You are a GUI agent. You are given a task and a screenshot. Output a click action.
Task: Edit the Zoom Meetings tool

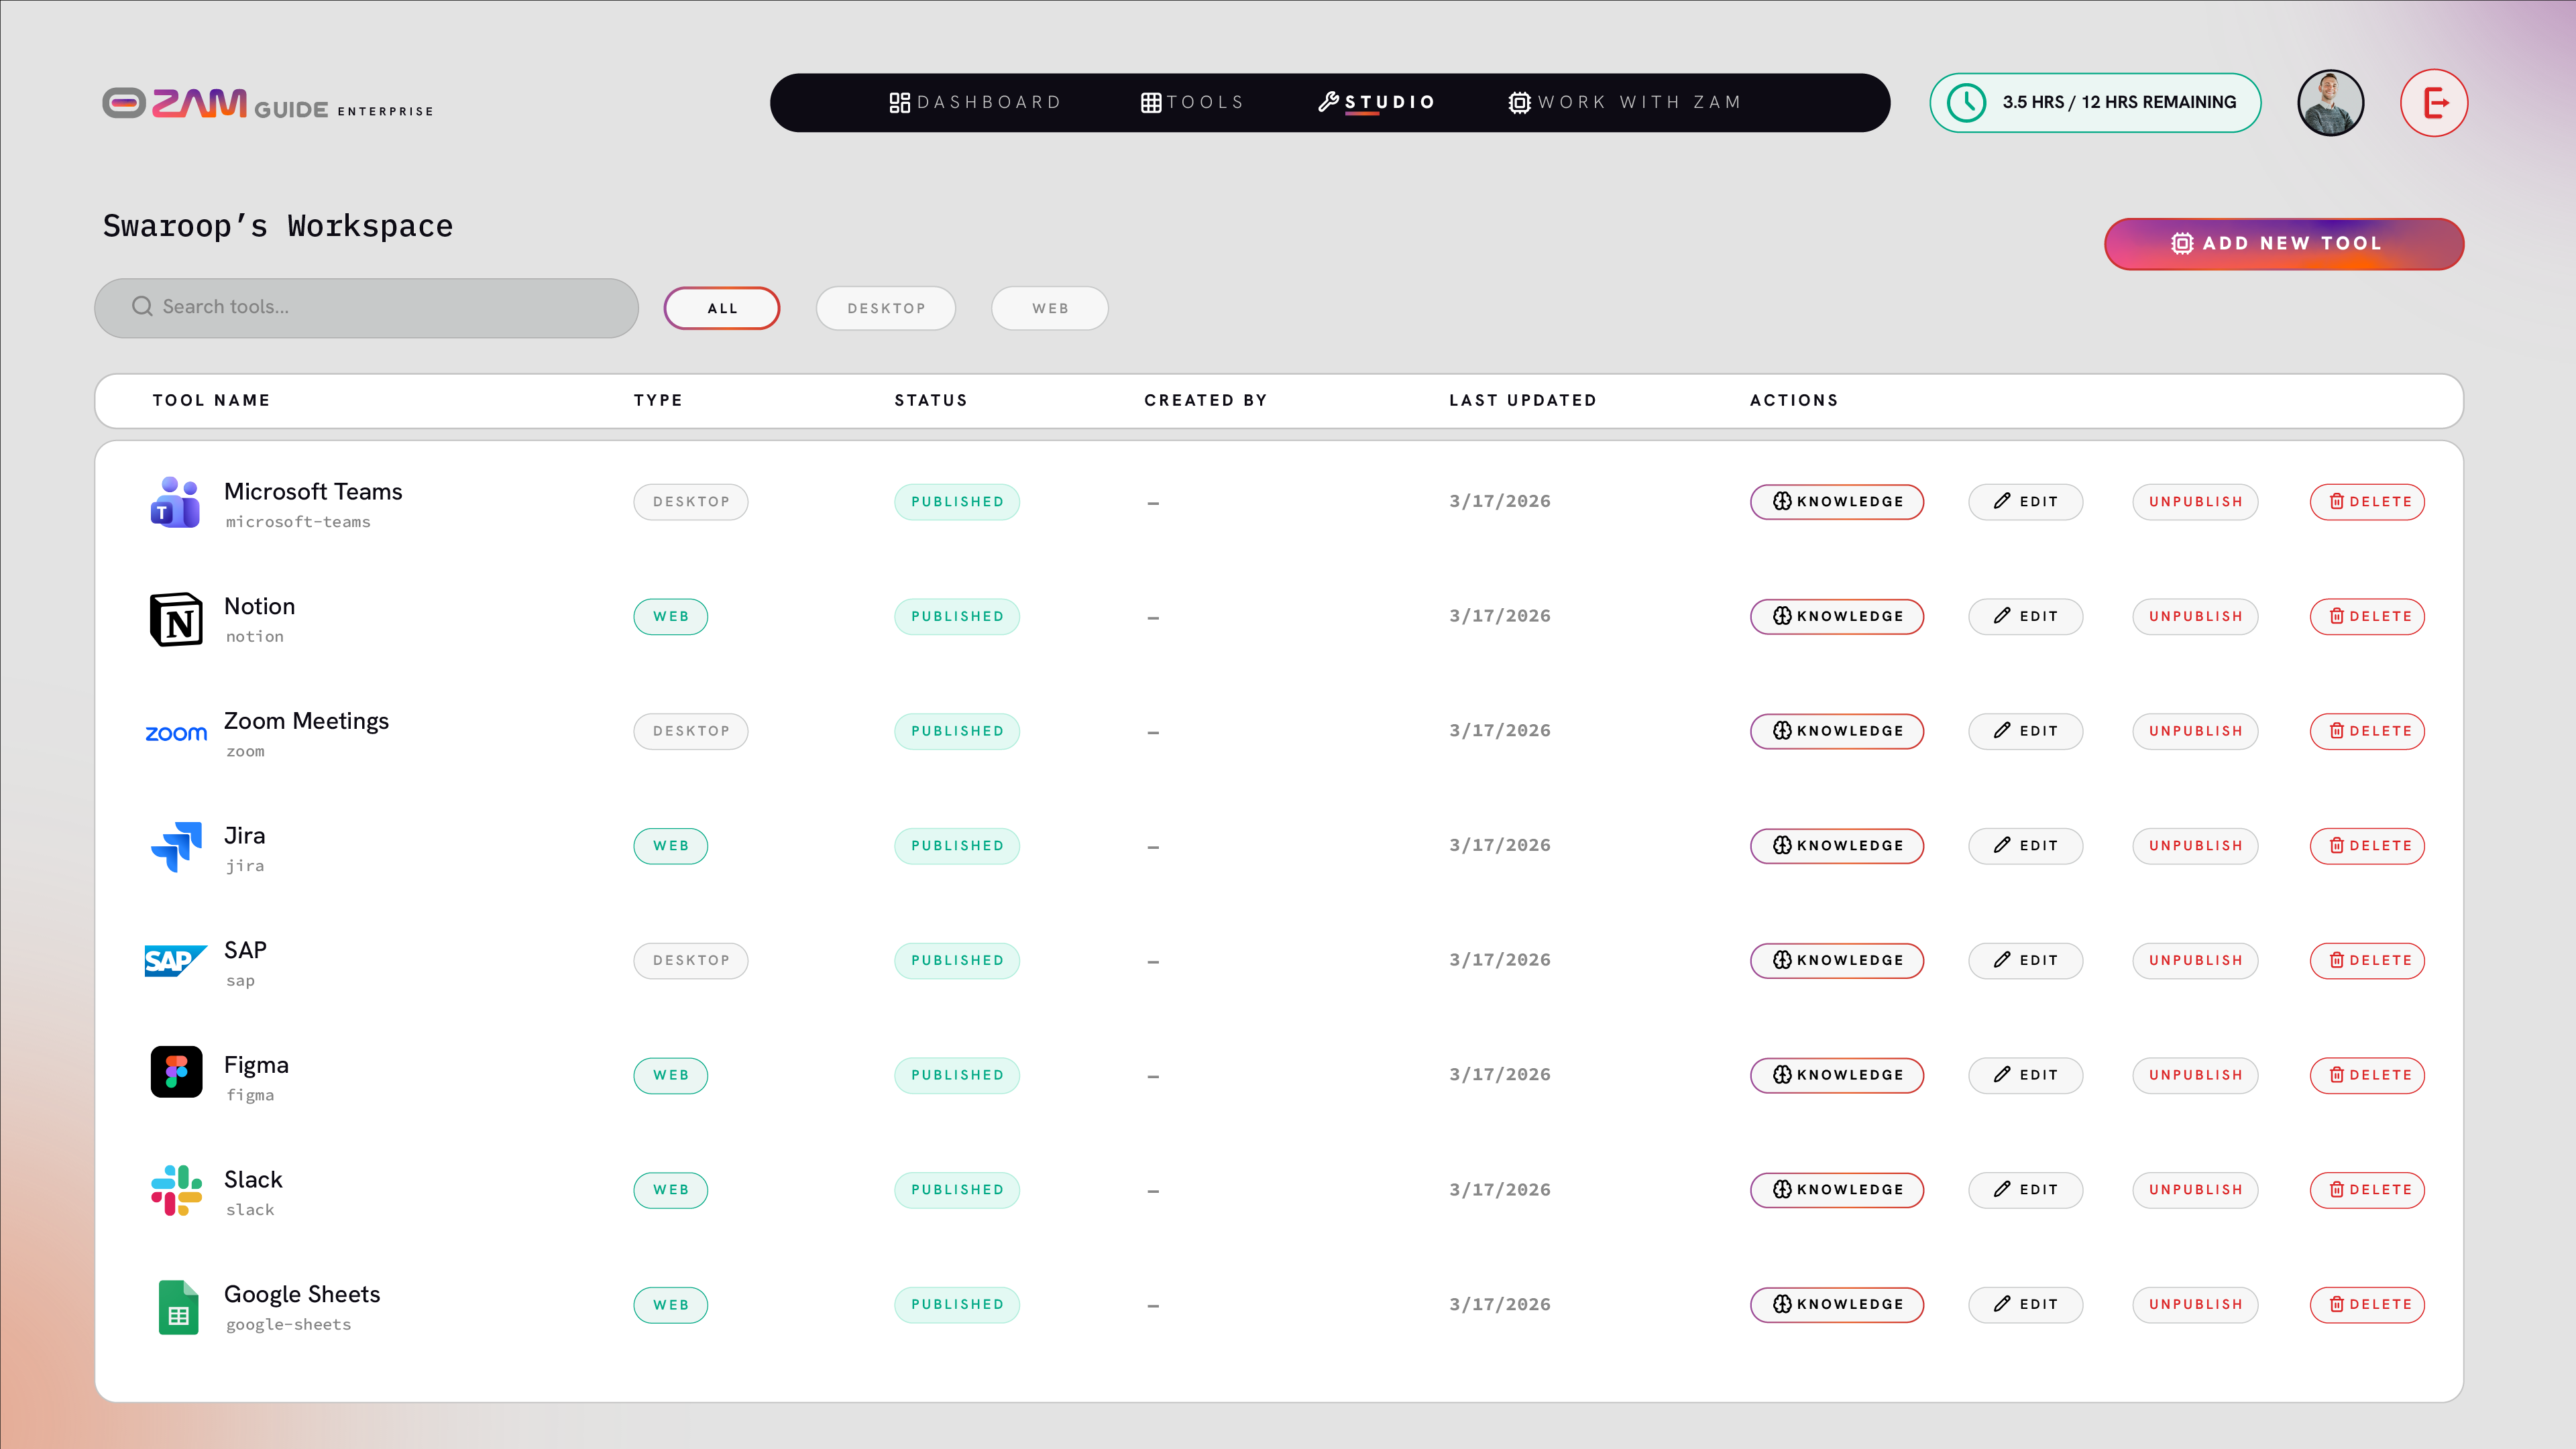(x=2025, y=731)
